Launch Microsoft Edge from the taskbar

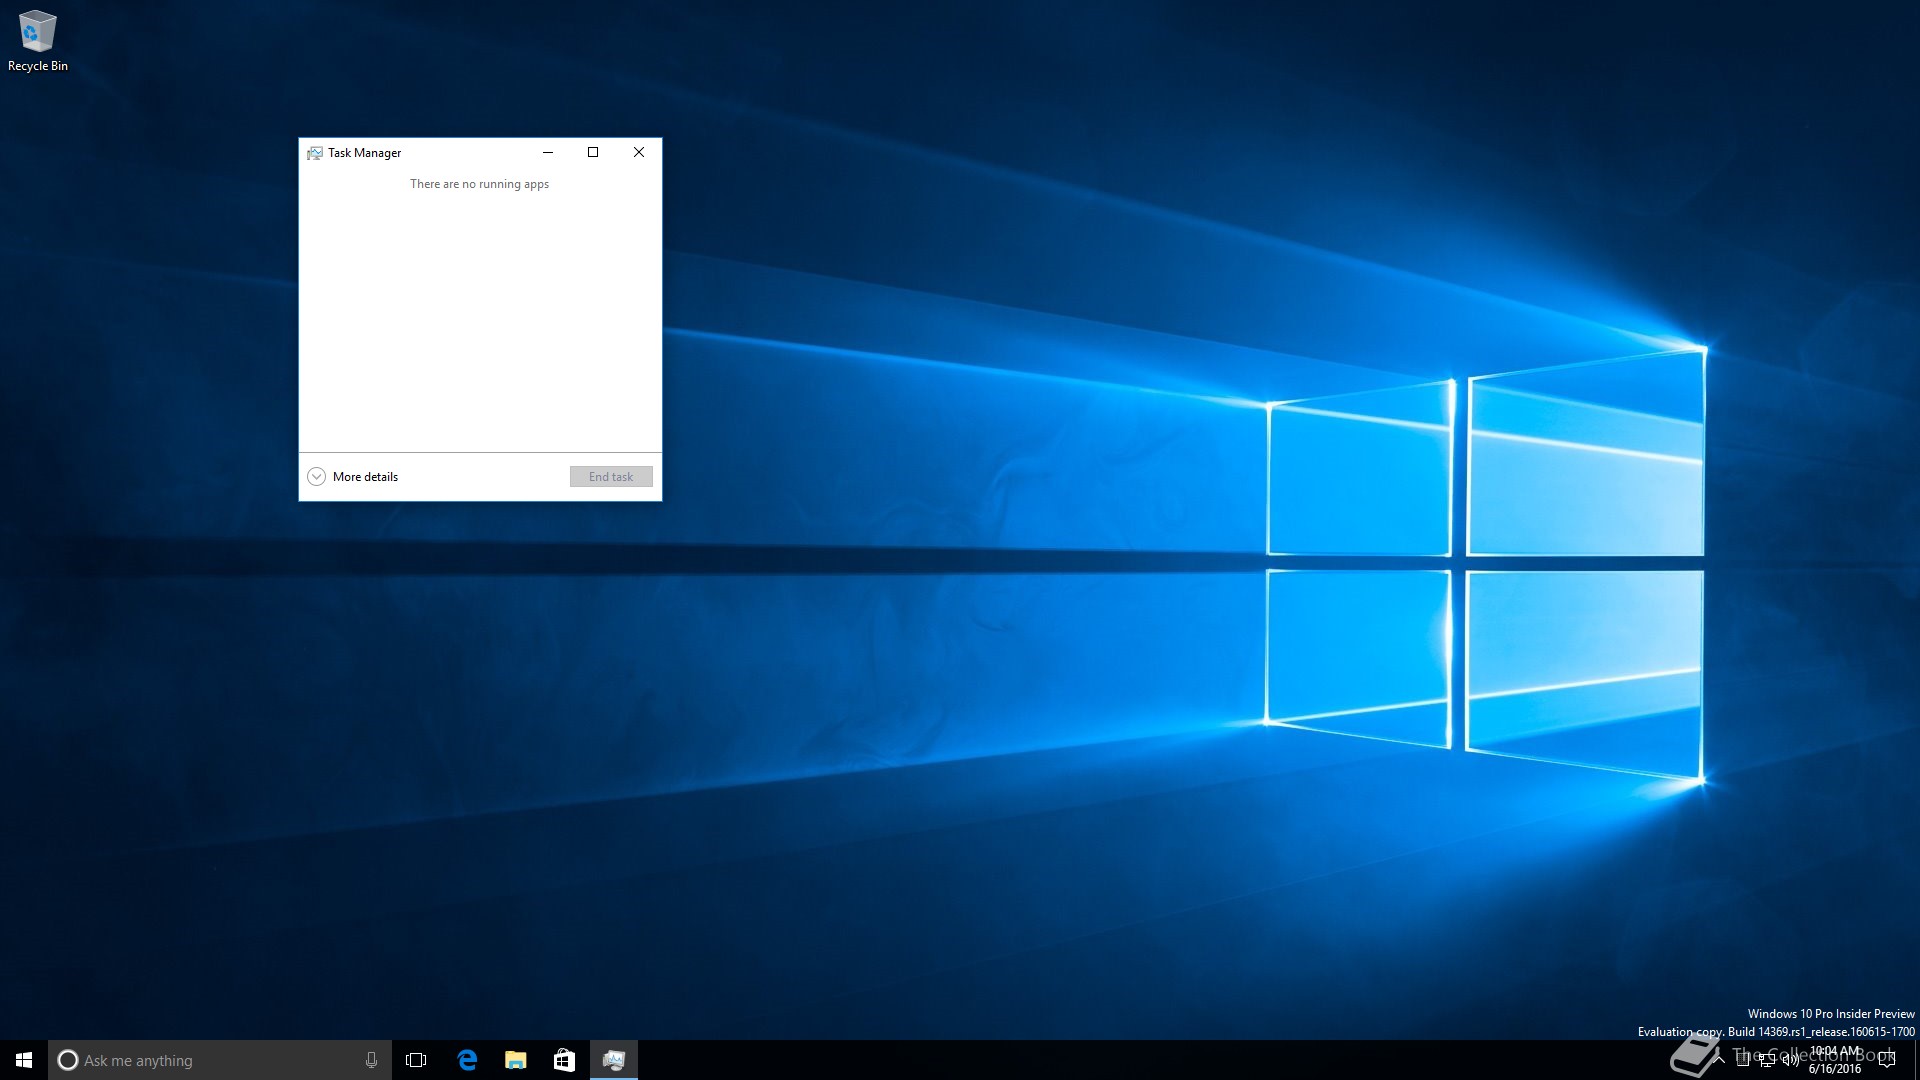click(x=467, y=1060)
